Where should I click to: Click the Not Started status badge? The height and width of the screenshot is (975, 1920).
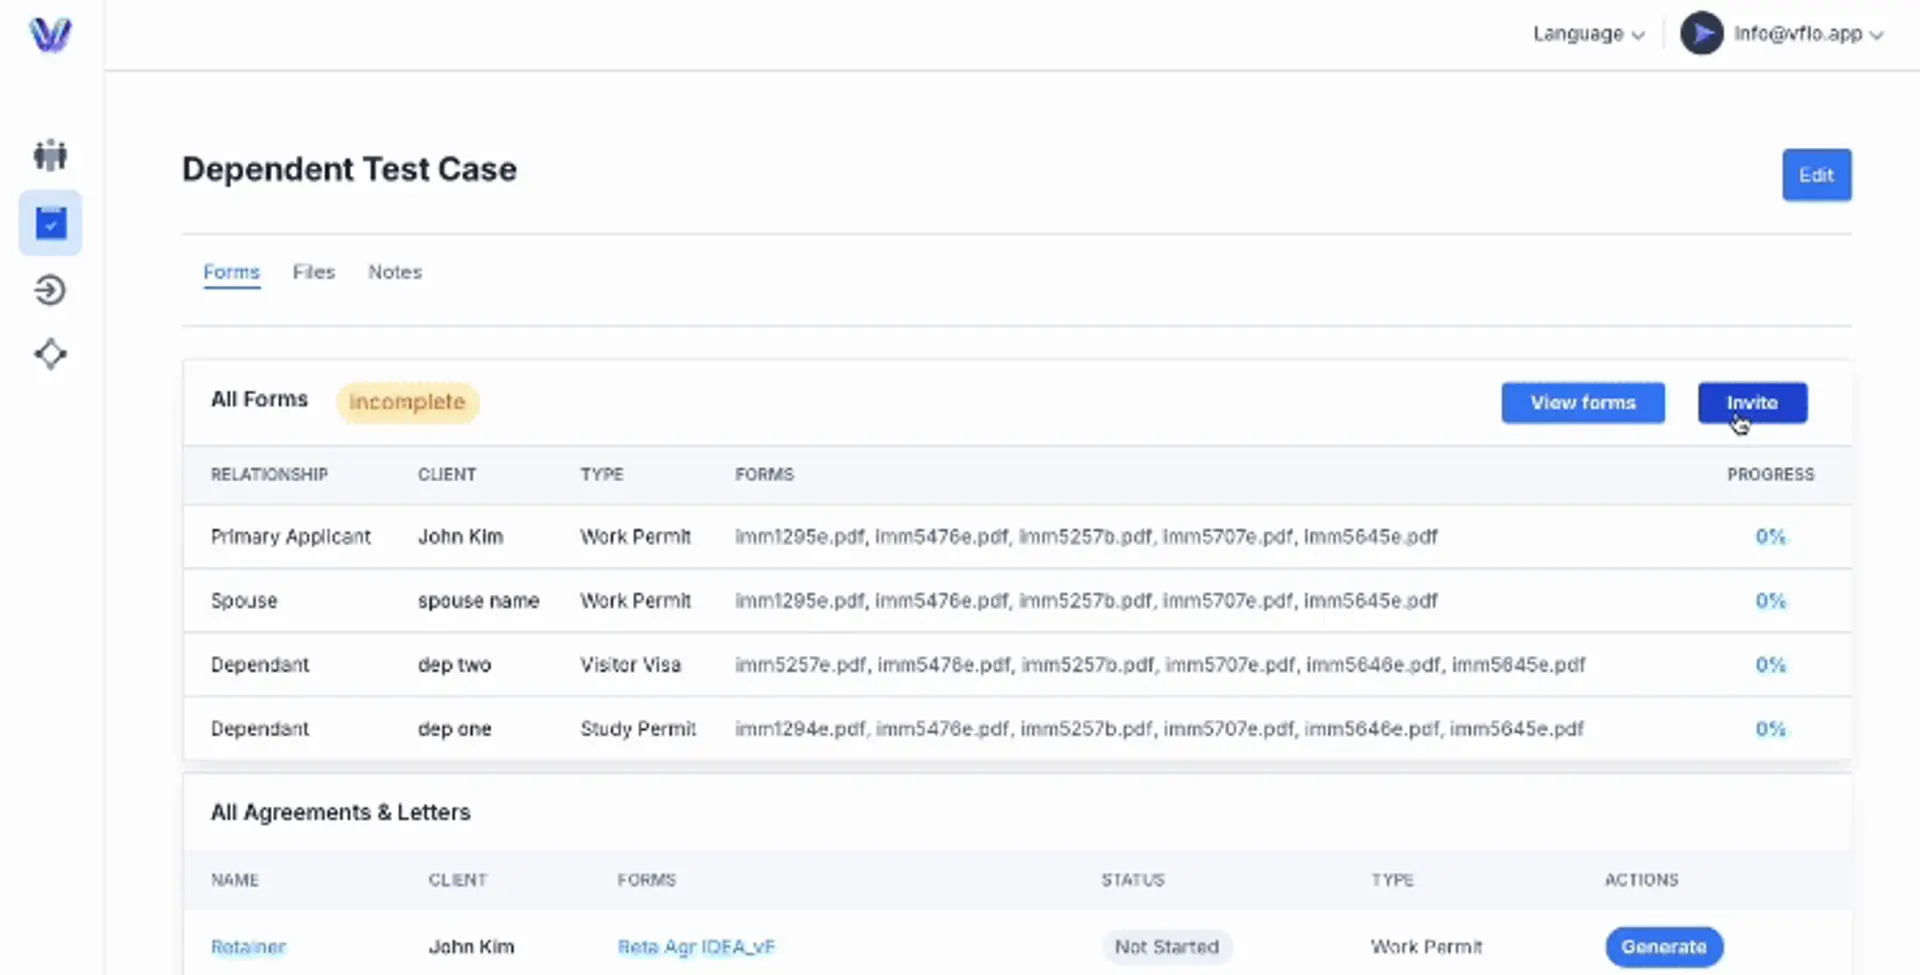(1167, 947)
